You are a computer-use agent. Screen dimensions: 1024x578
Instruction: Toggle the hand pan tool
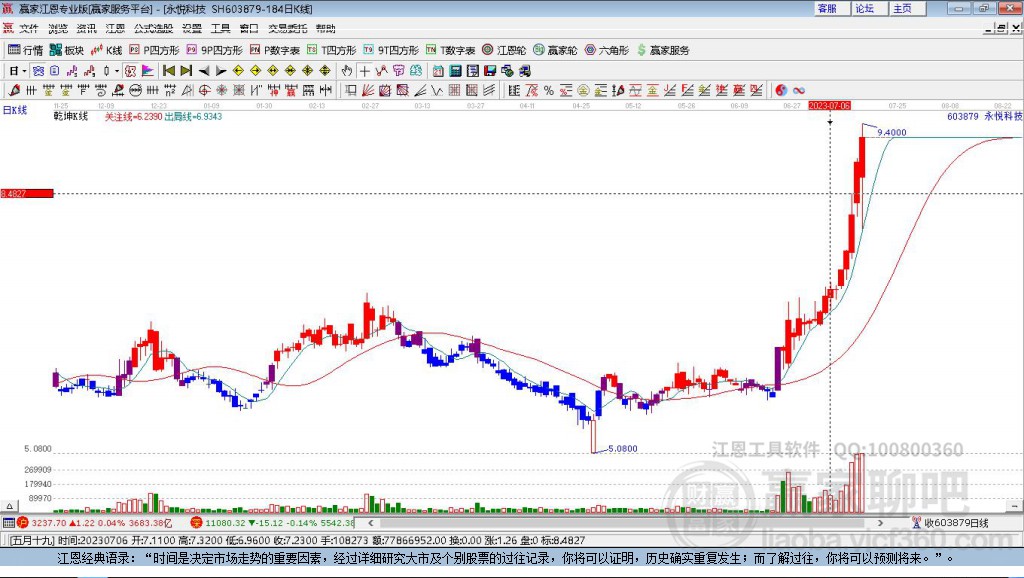click(x=347, y=71)
